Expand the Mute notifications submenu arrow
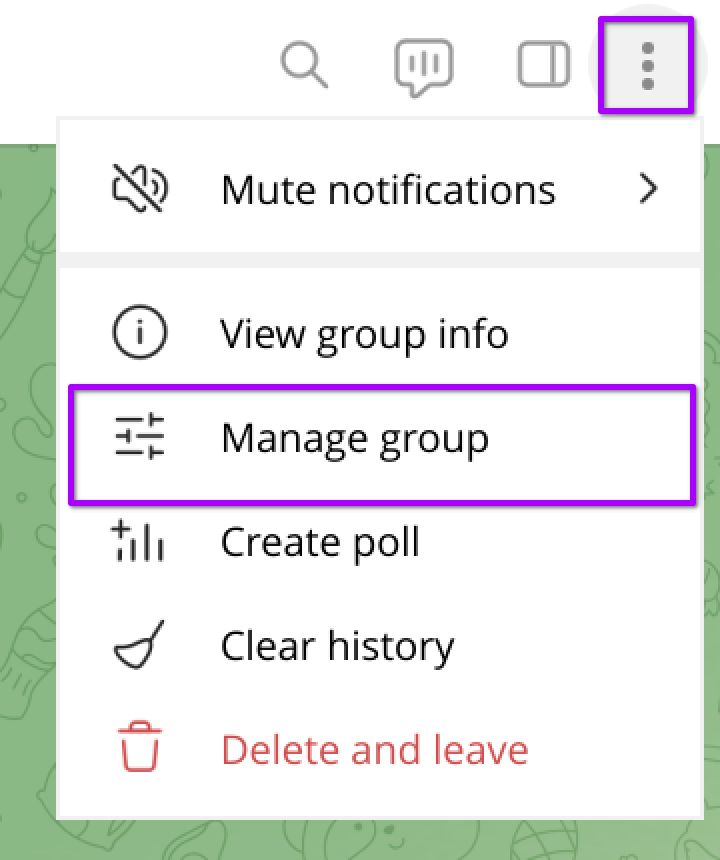 pyautogui.click(x=649, y=189)
